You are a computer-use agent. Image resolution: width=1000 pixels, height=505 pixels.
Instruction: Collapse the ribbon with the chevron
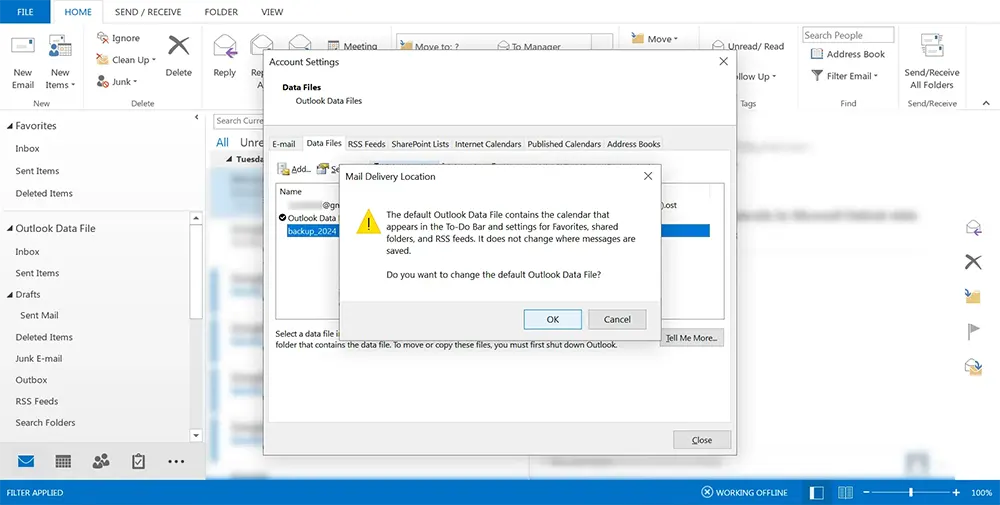click(x=986, y=103)
